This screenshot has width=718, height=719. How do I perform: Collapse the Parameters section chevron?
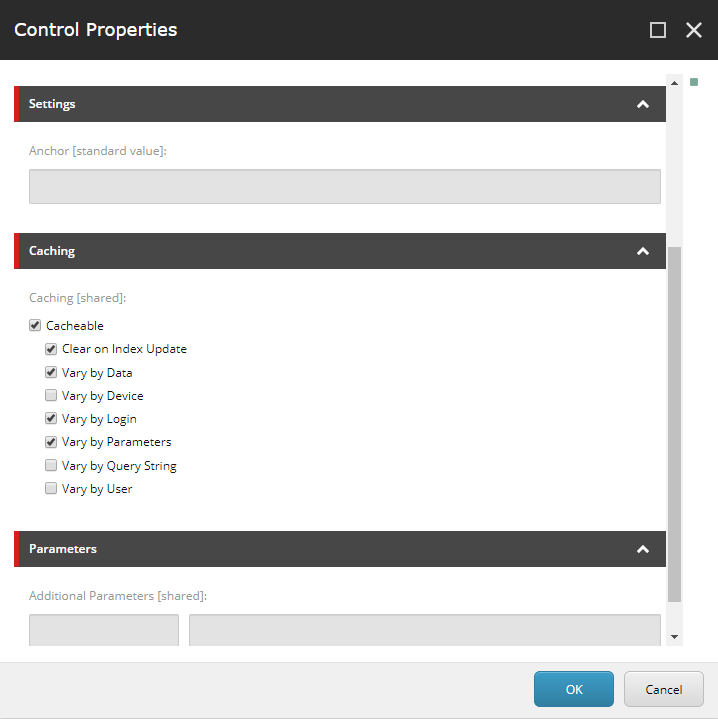(643, 549)
